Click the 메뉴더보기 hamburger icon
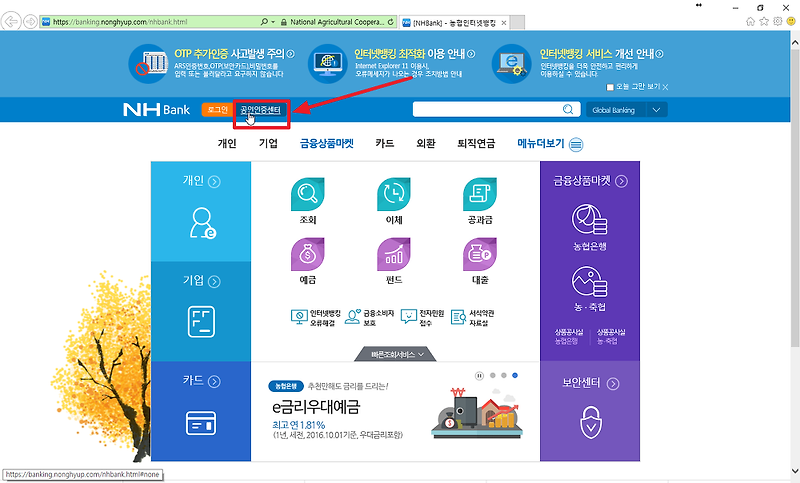The width and height of the screenshot is (800, 483). [x=576, y=144]
